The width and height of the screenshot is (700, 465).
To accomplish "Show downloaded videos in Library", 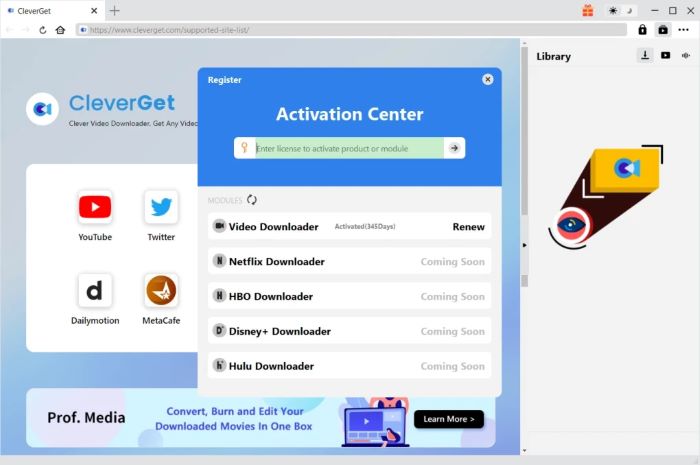I will (x=665, y=55).
